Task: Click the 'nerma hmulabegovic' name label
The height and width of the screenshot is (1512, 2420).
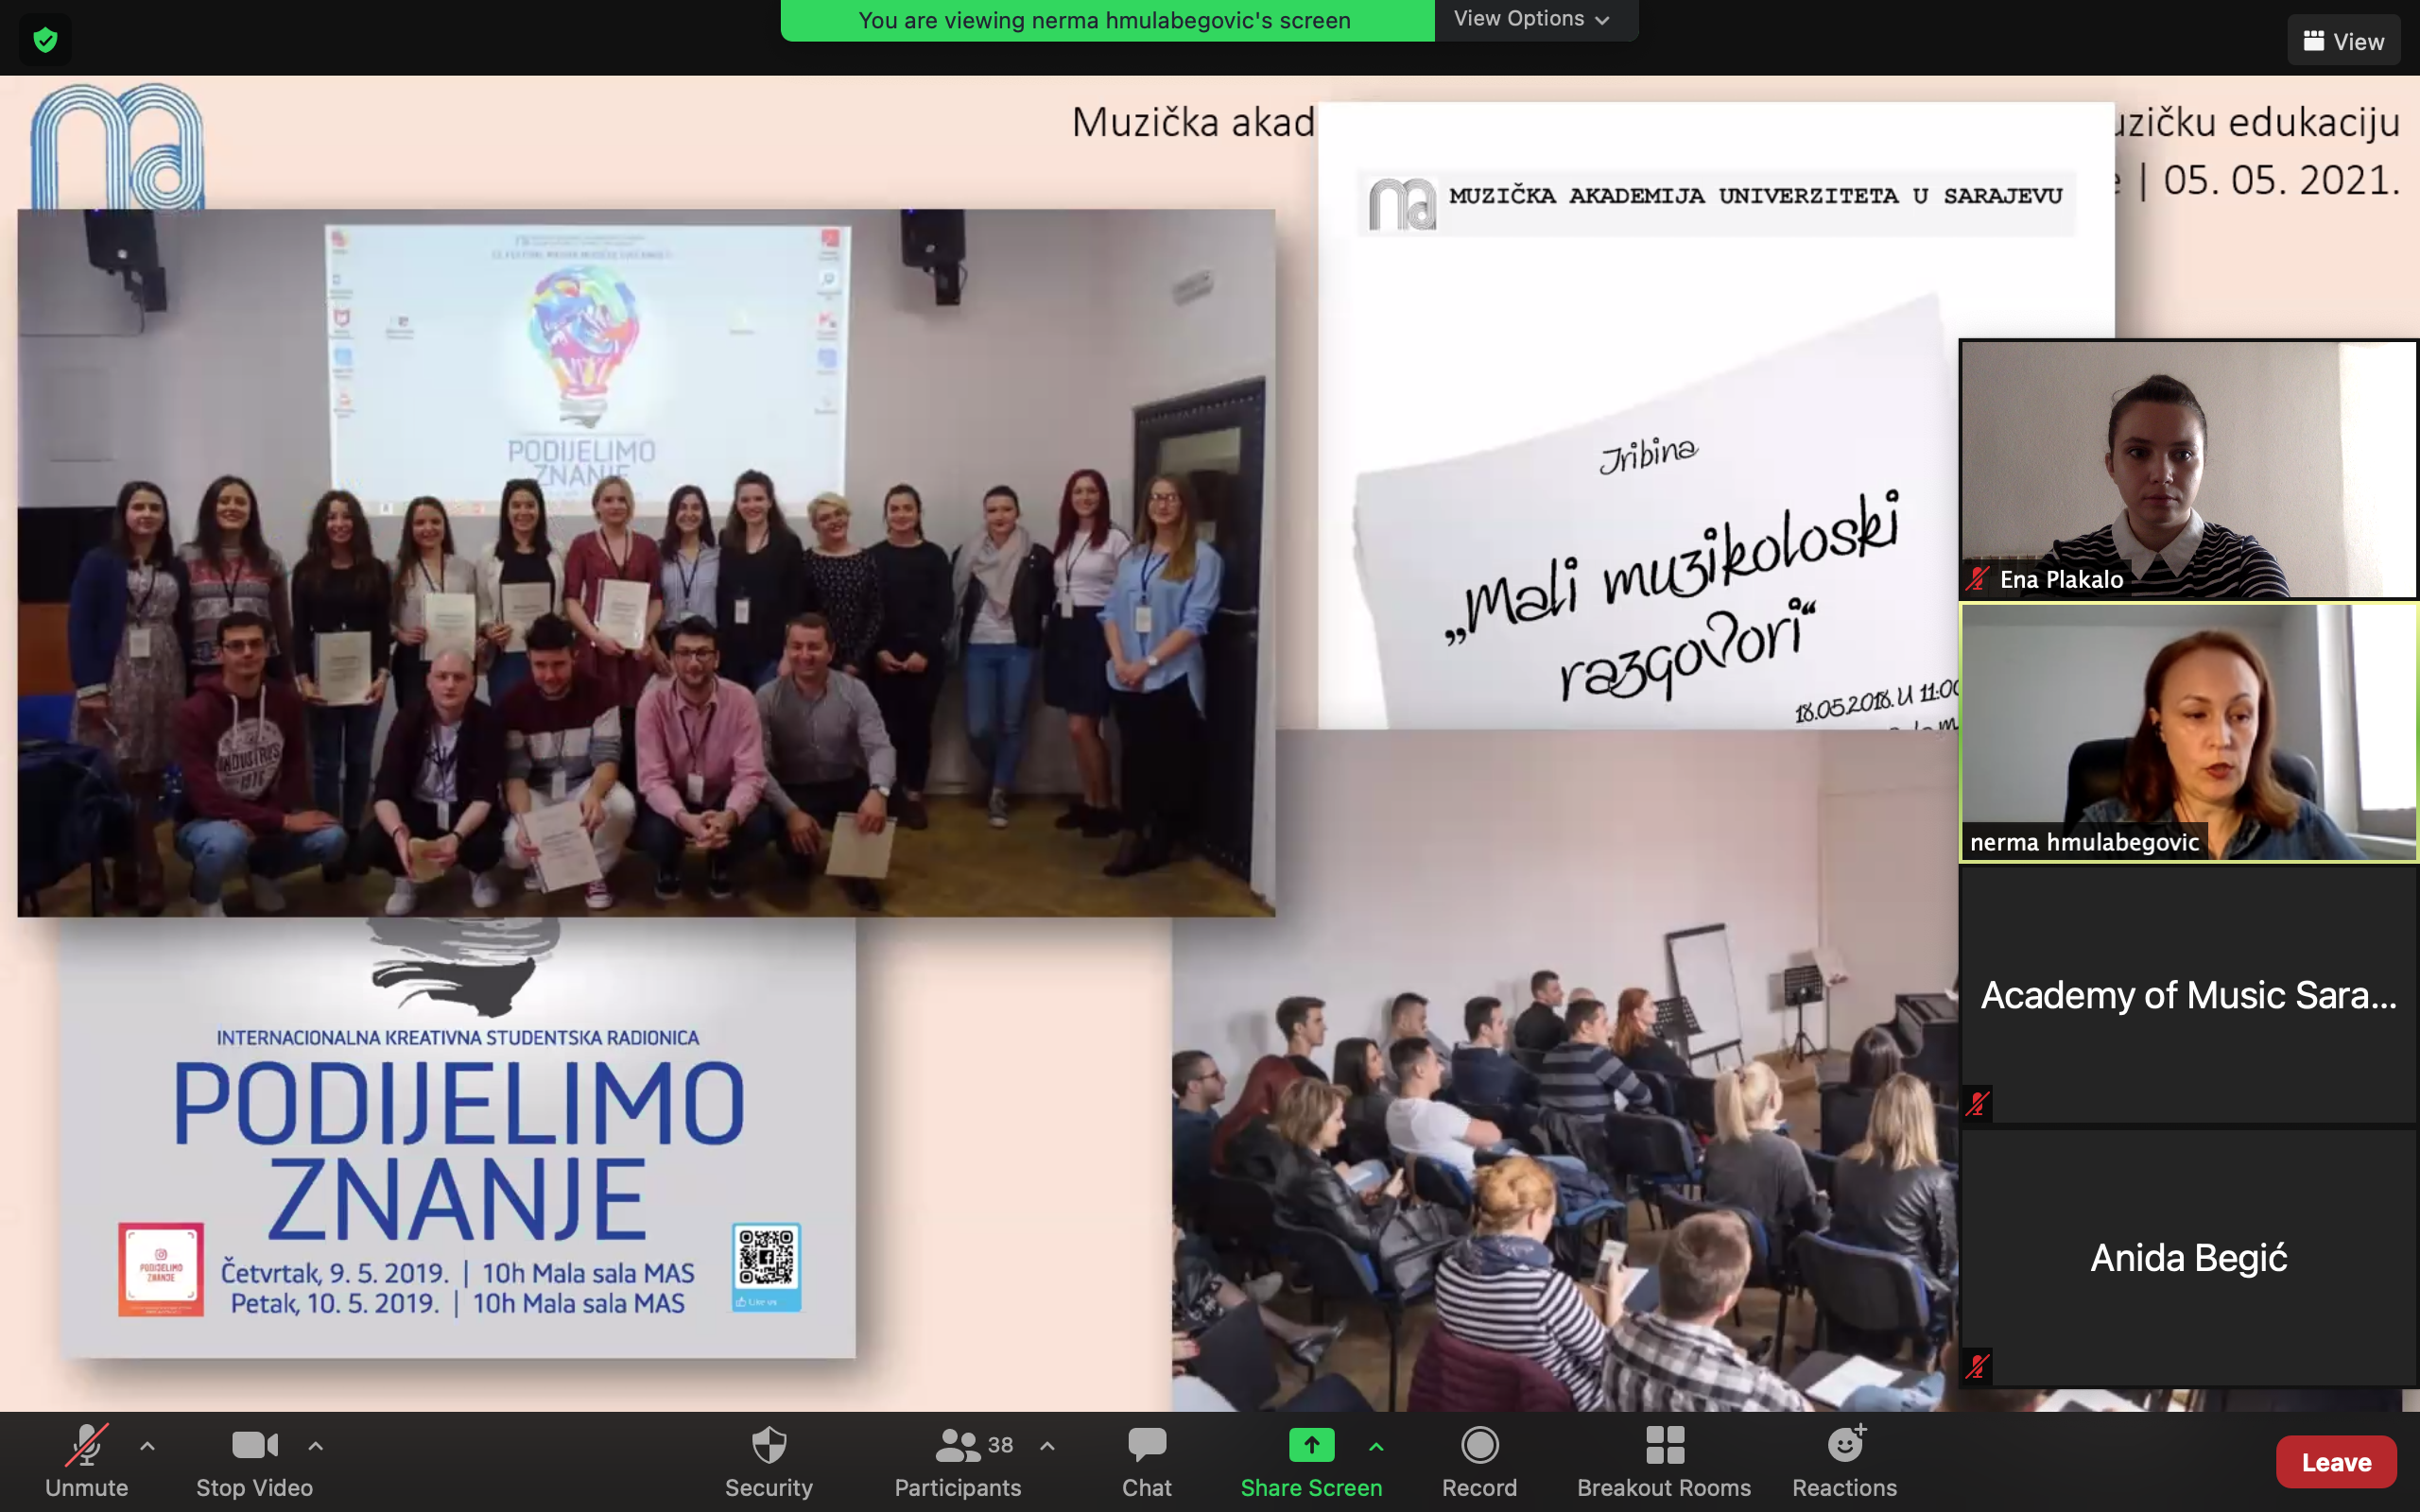Action: tap(2084, 842)
